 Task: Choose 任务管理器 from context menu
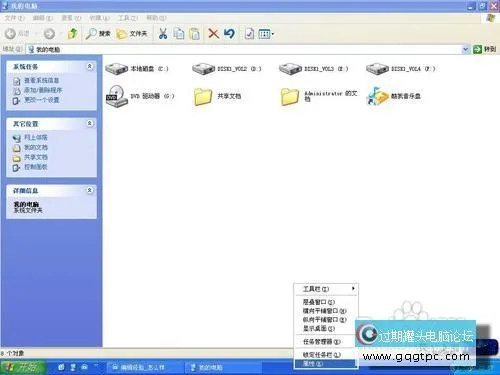326,341
